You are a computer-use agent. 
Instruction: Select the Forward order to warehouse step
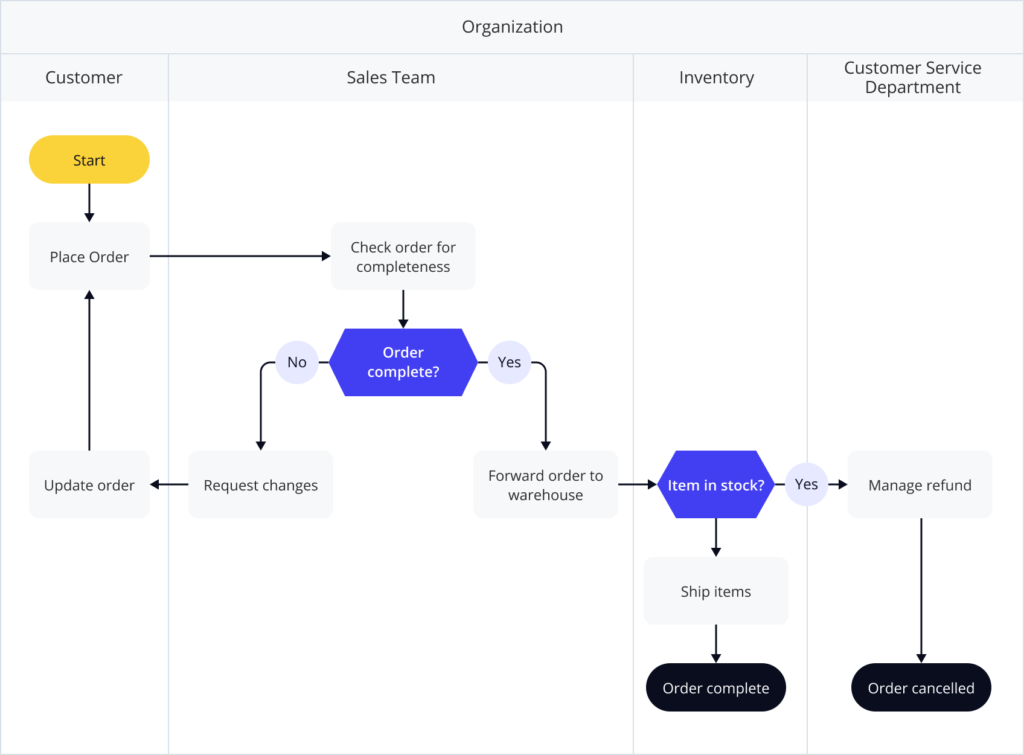point(545,485)
